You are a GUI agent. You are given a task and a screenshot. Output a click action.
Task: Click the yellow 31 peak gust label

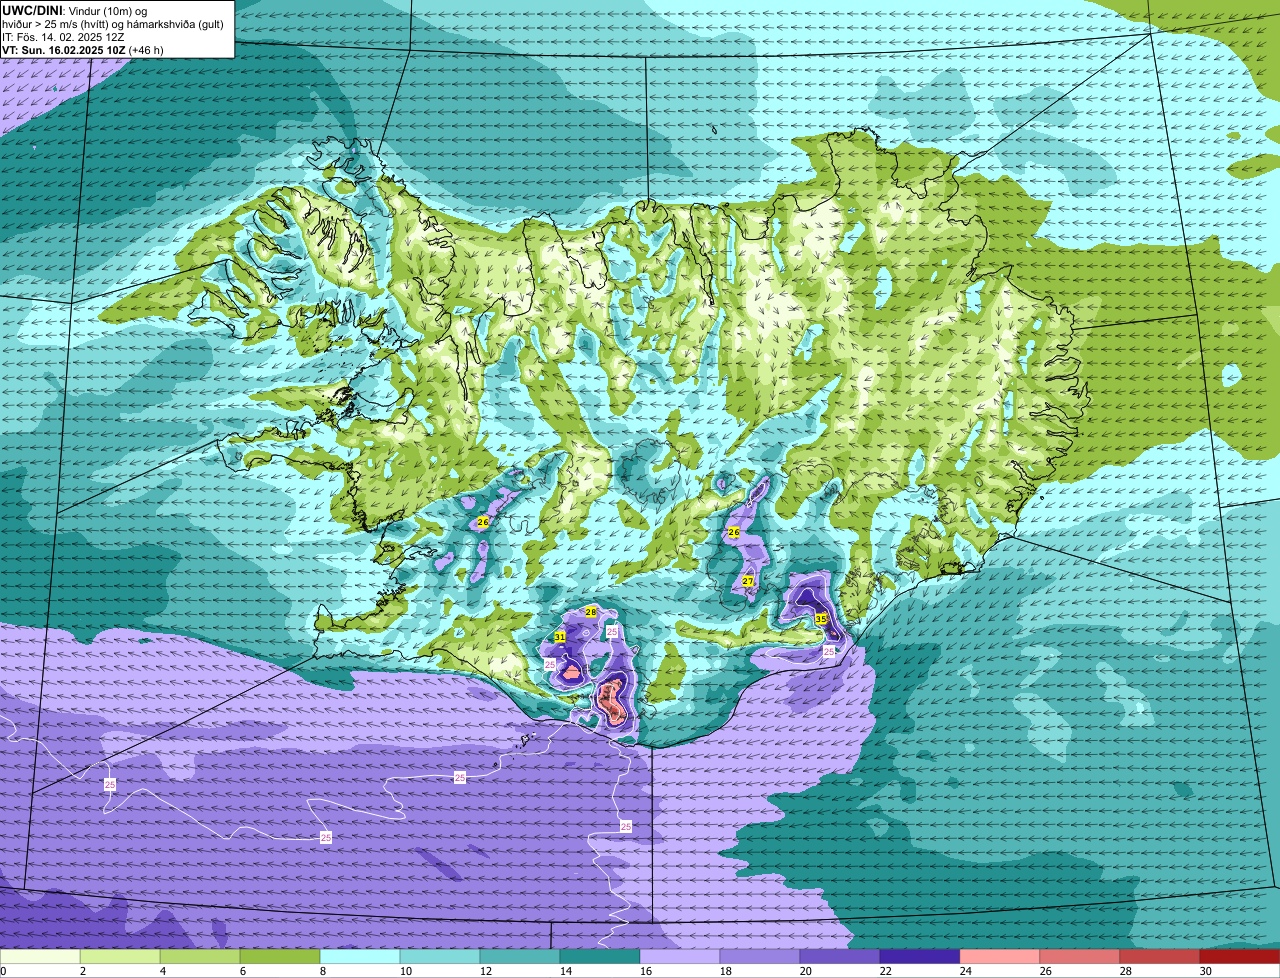pos(560,637)
